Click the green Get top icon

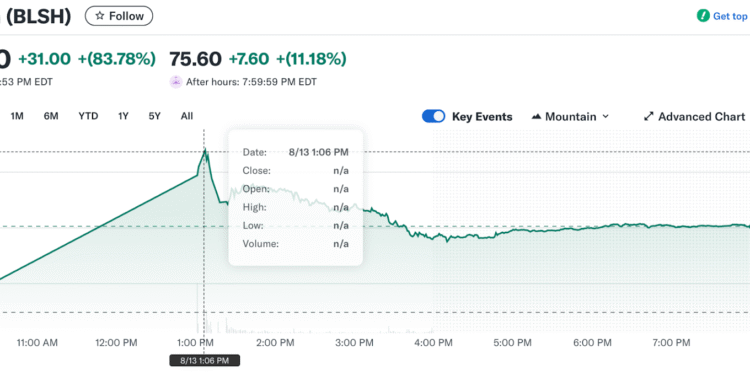tap(703, 16)
